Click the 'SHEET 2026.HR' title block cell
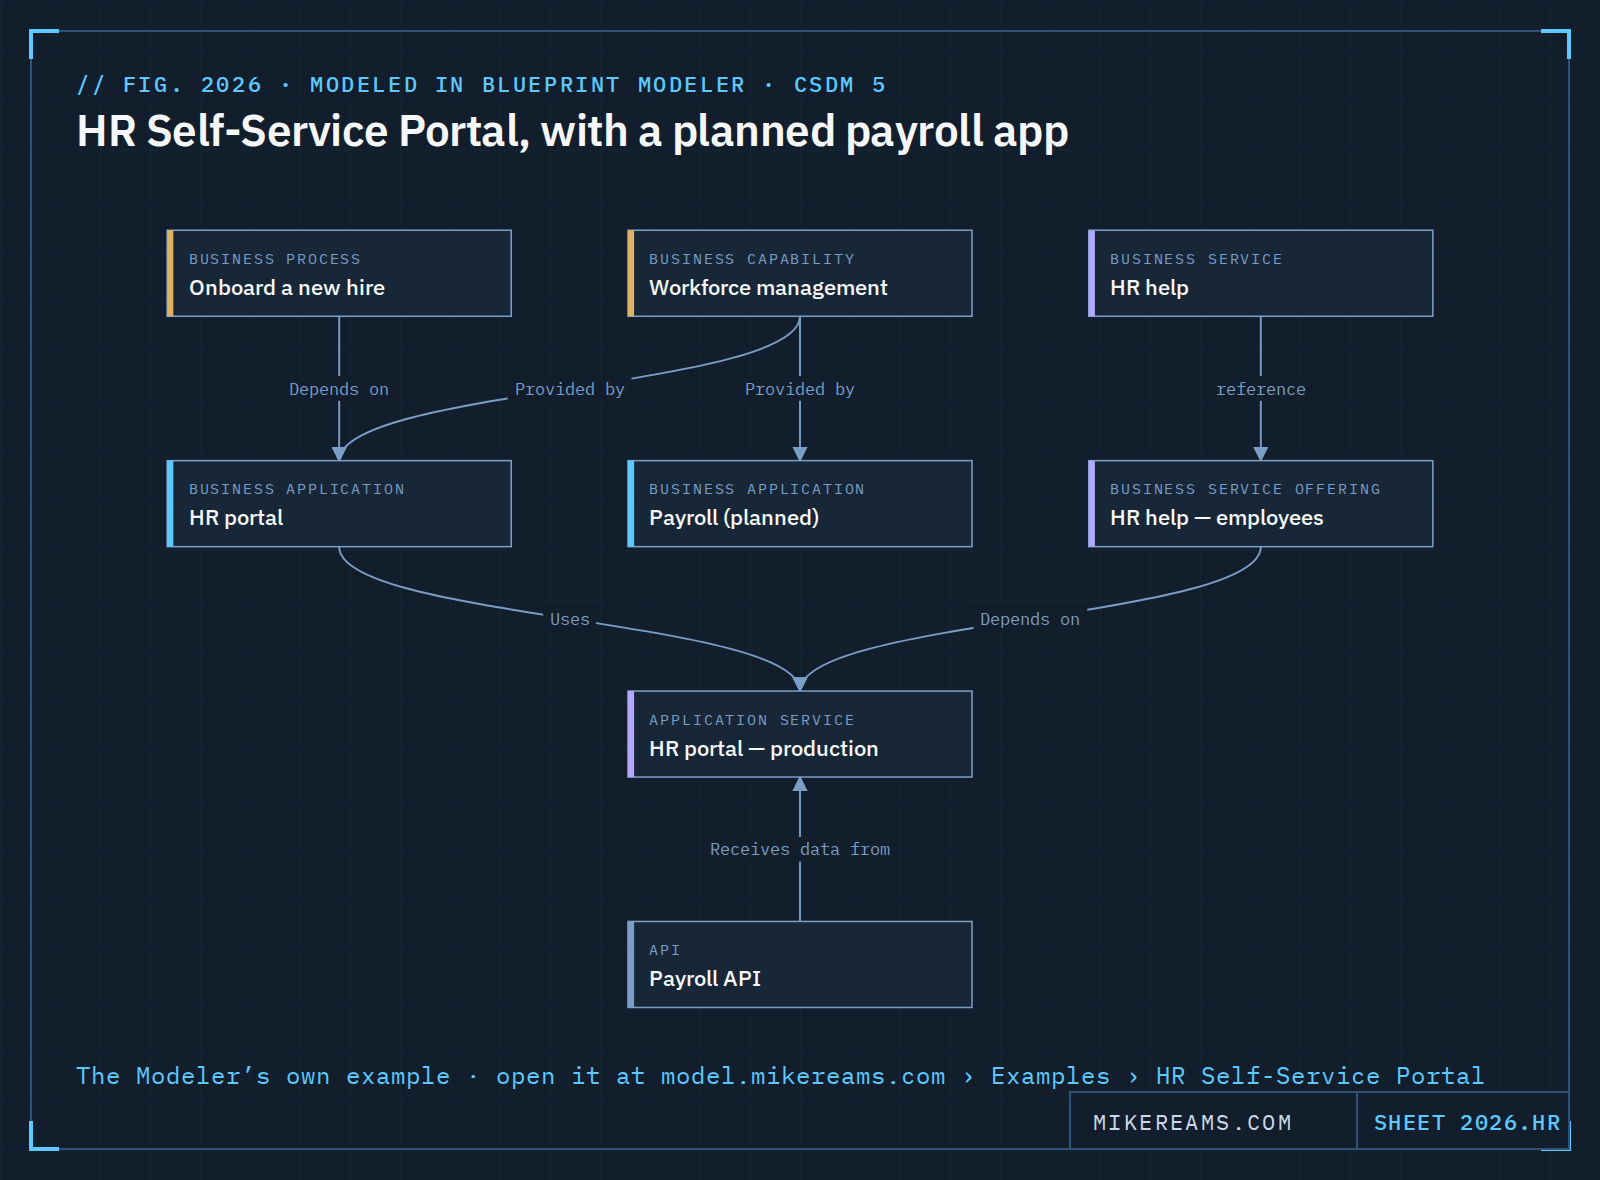 (x=1464, y=1121)
